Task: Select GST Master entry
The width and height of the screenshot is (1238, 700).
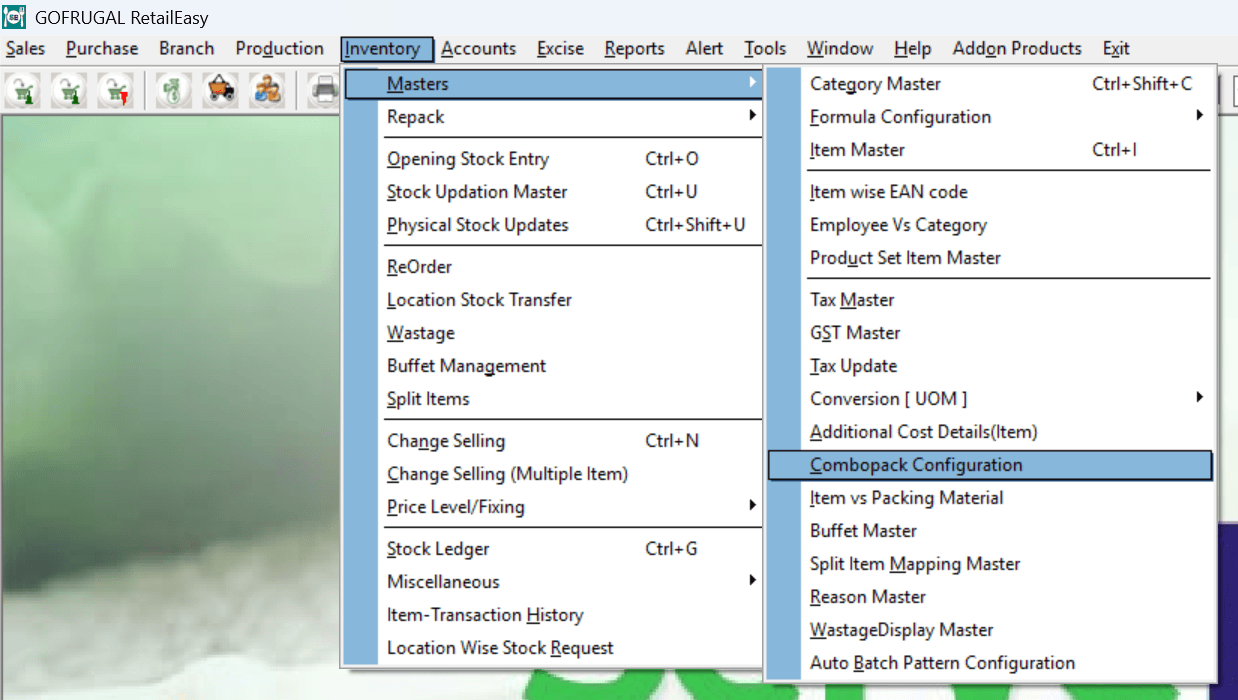Action: pos(855,333)
